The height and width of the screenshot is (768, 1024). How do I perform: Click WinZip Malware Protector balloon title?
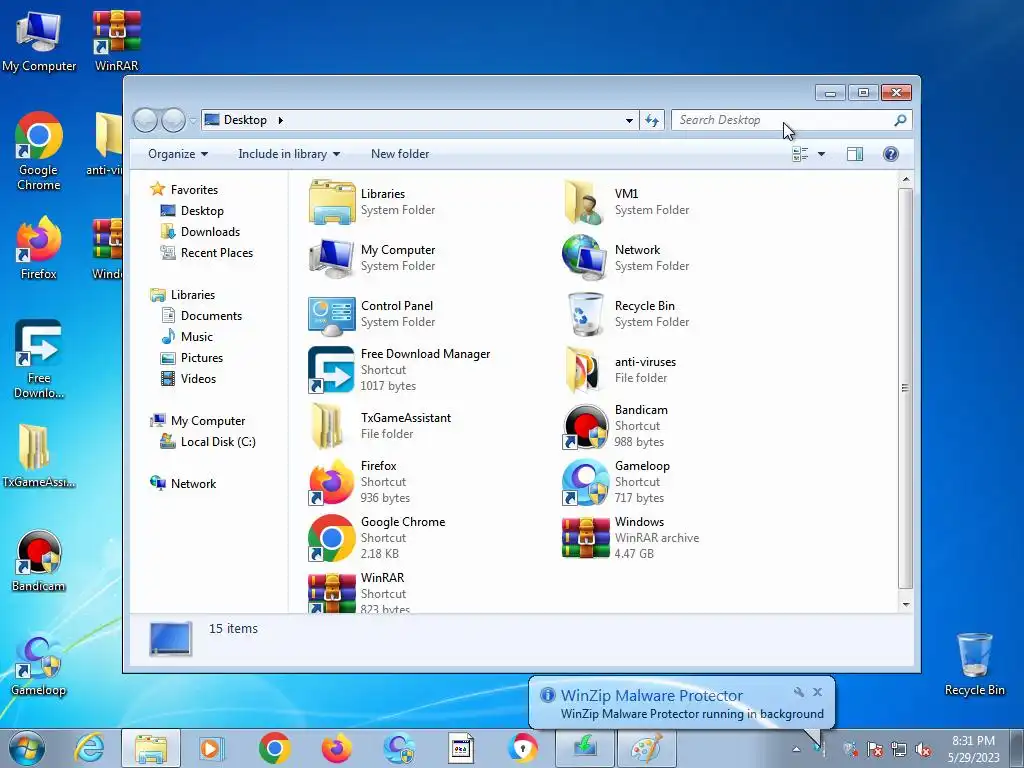[x=651, y=696]
